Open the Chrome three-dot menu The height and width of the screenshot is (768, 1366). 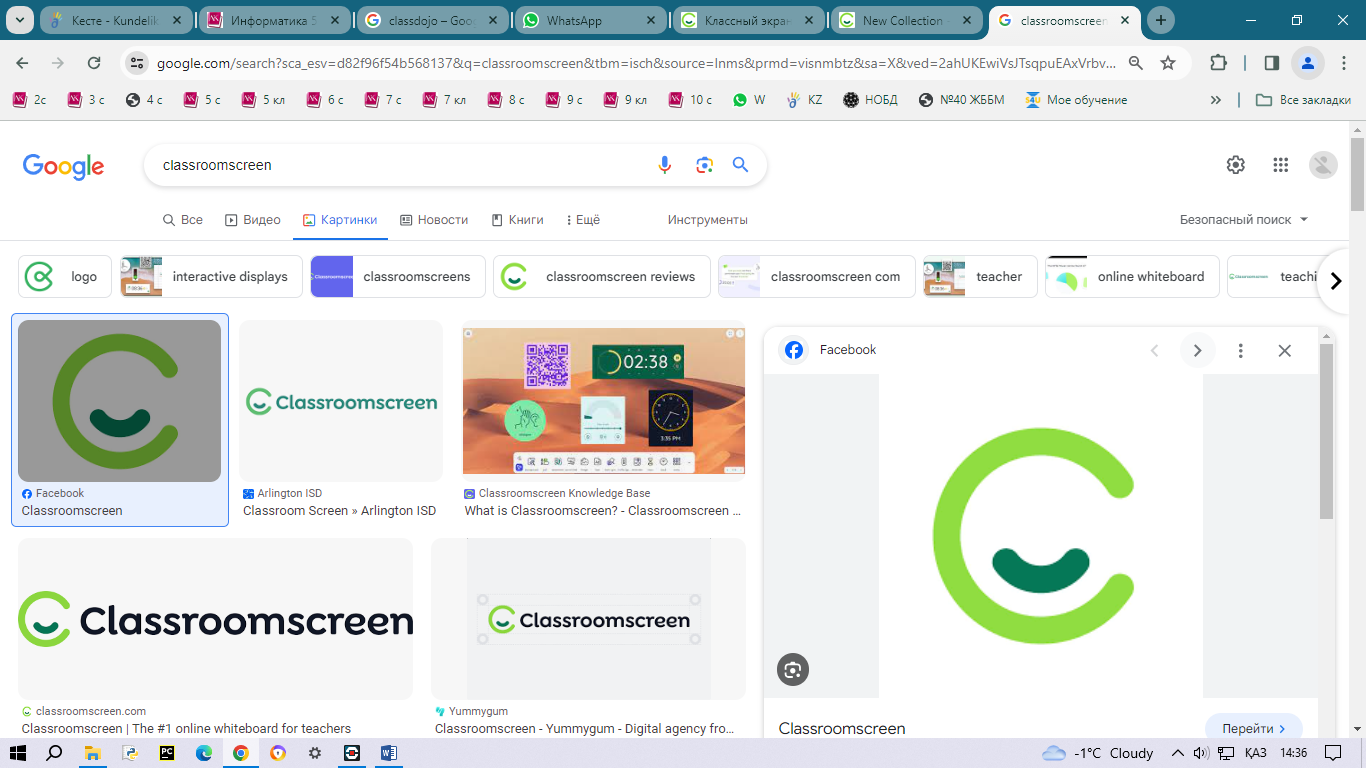[1342, 63]
